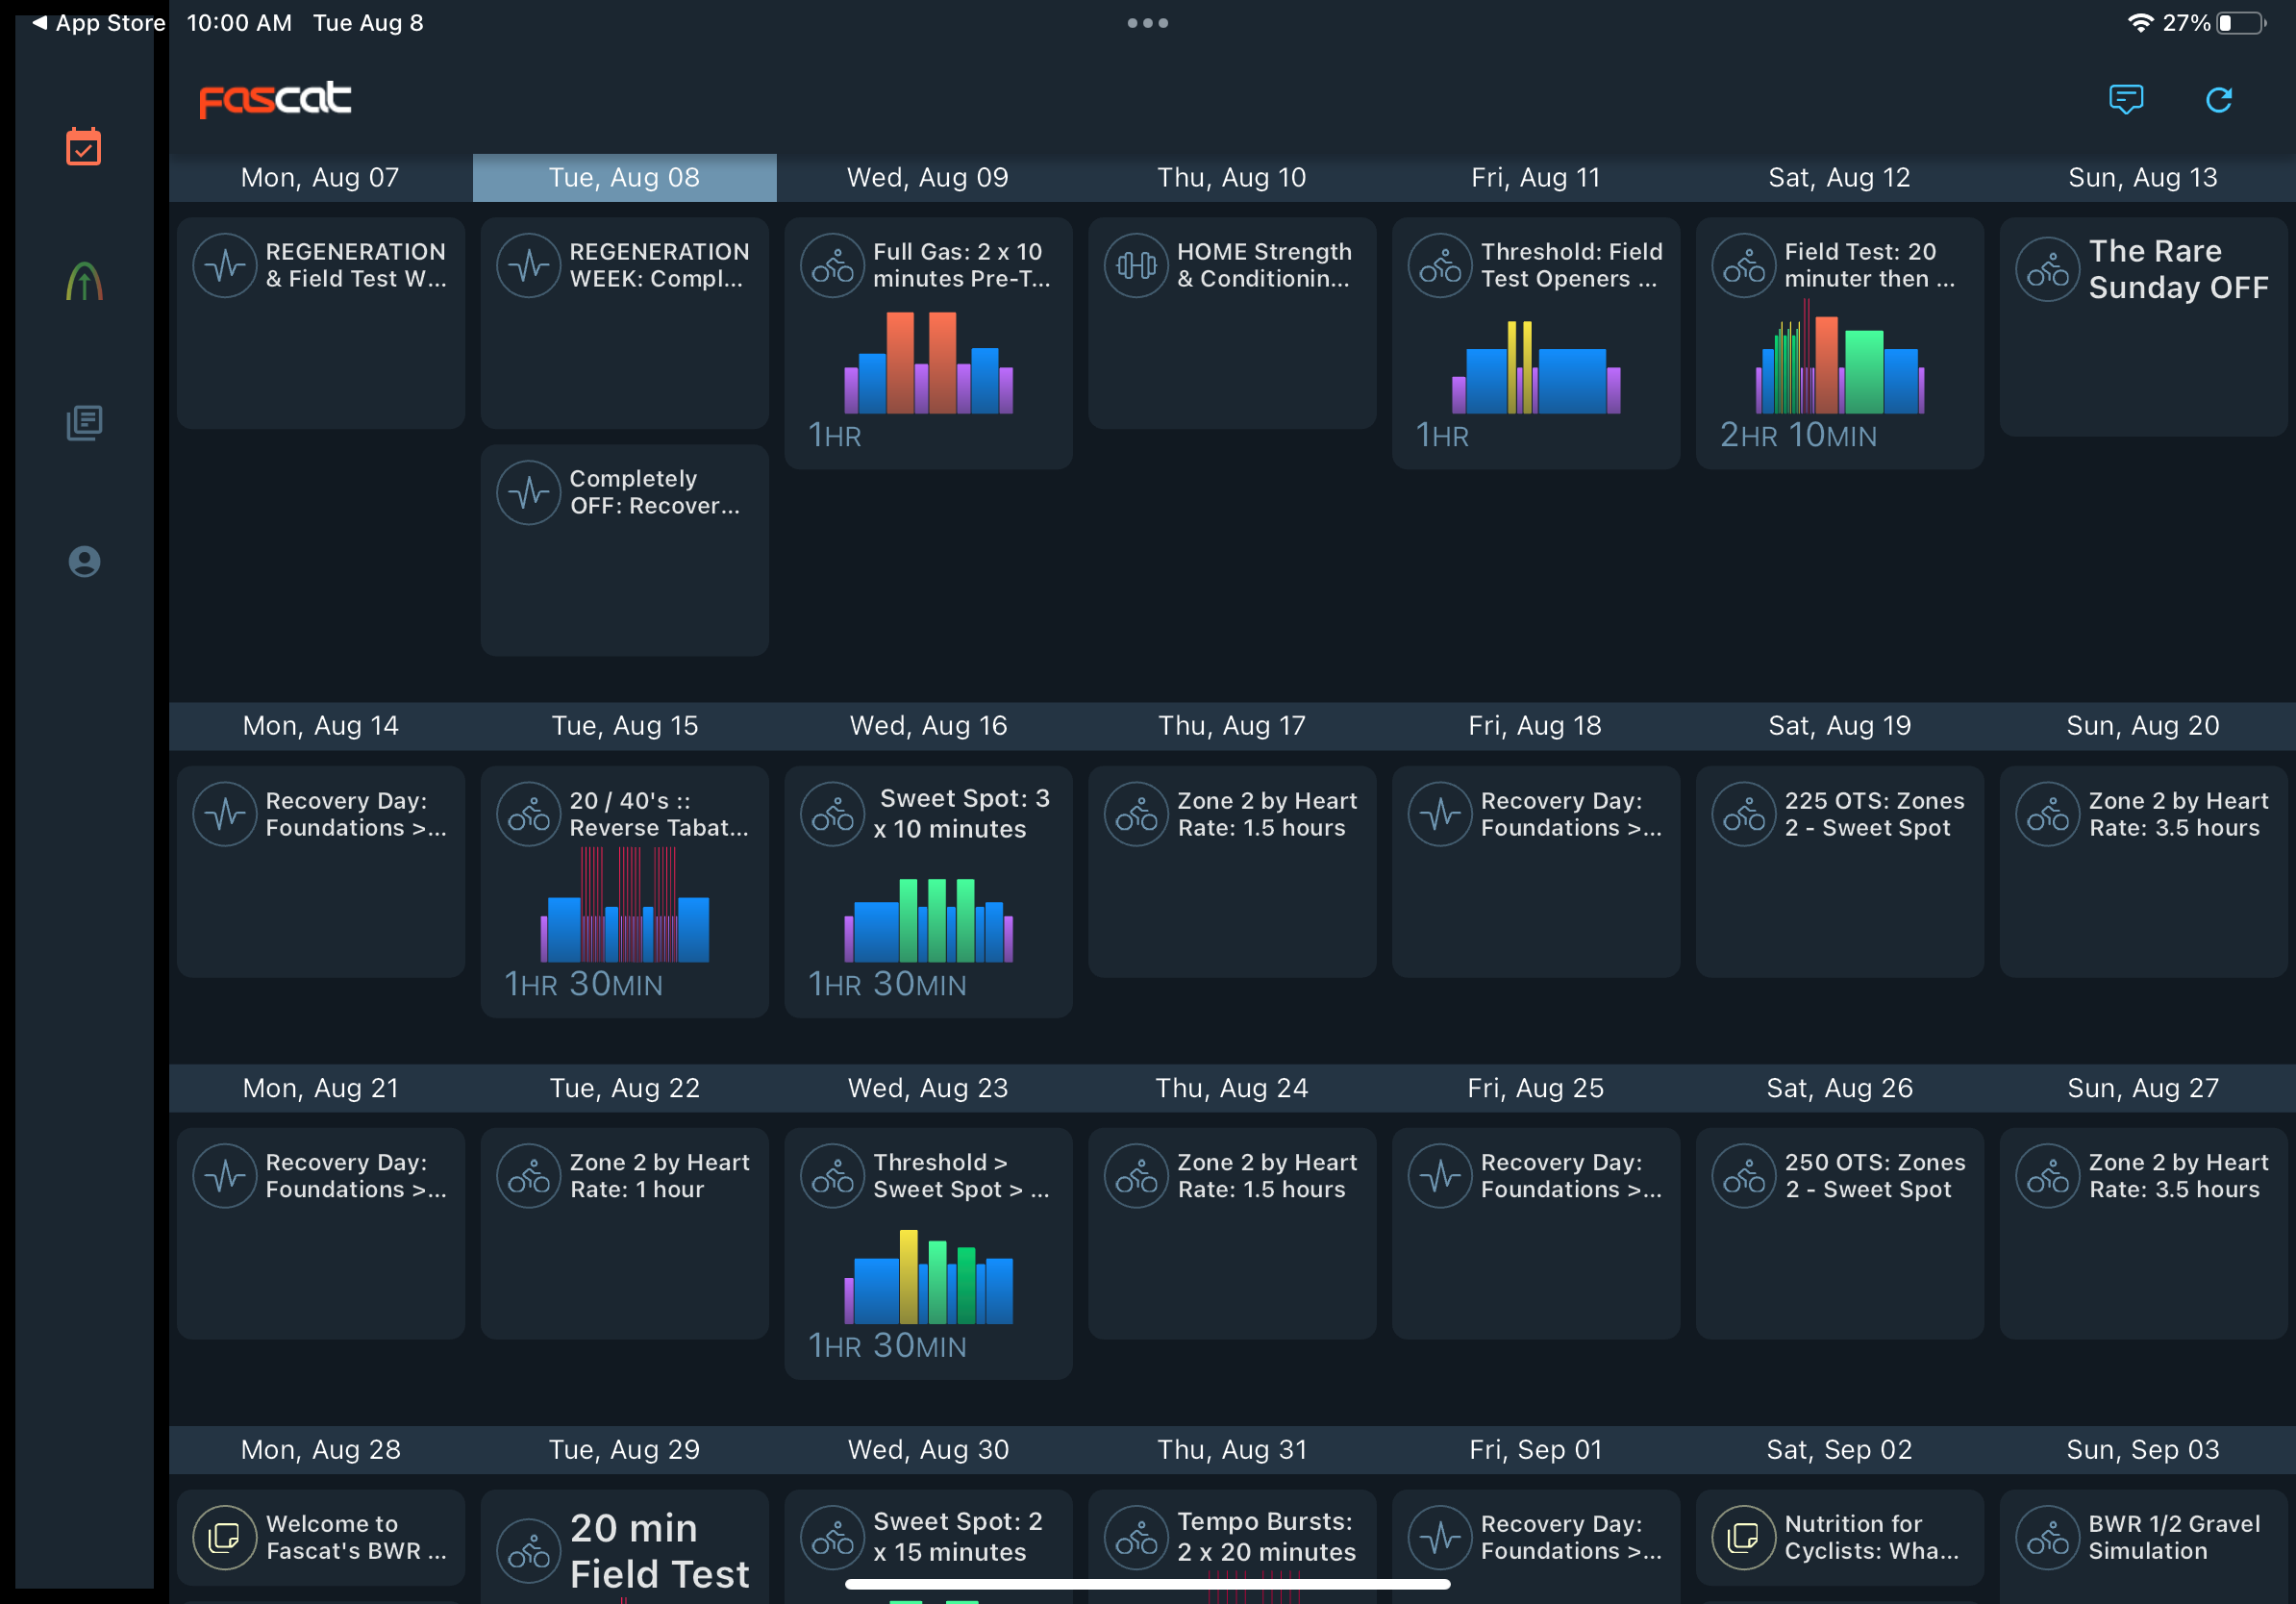Click the notes icon on Welcome to Fascat's BWR
This screenshot has height=1604, width=2296.
(x=224, y=1537)
